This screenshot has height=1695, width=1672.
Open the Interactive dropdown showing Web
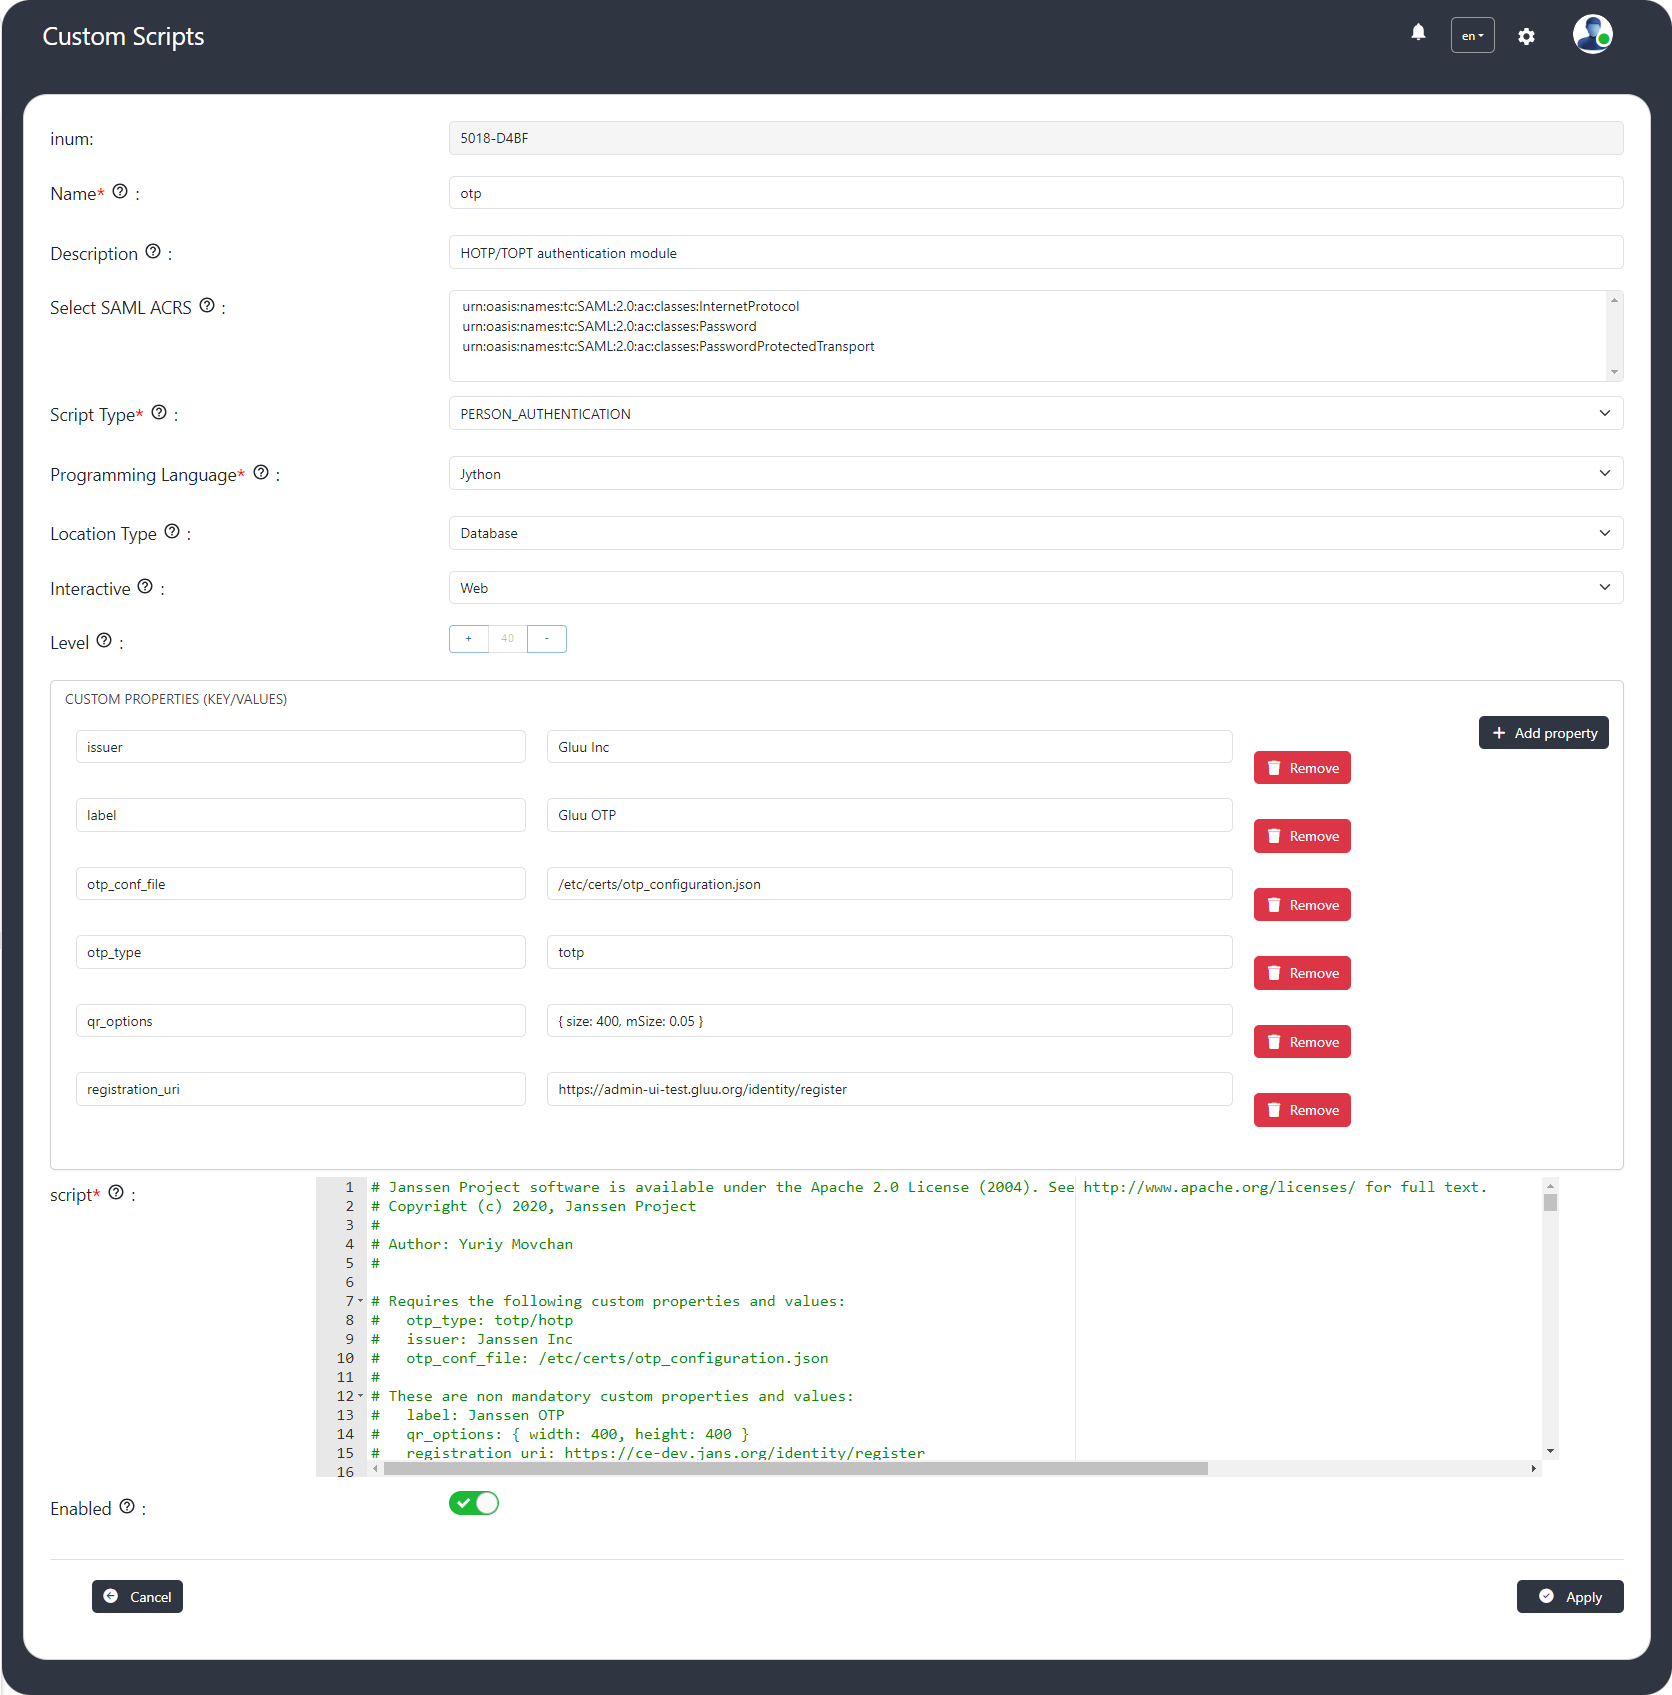pos(1035,588)
